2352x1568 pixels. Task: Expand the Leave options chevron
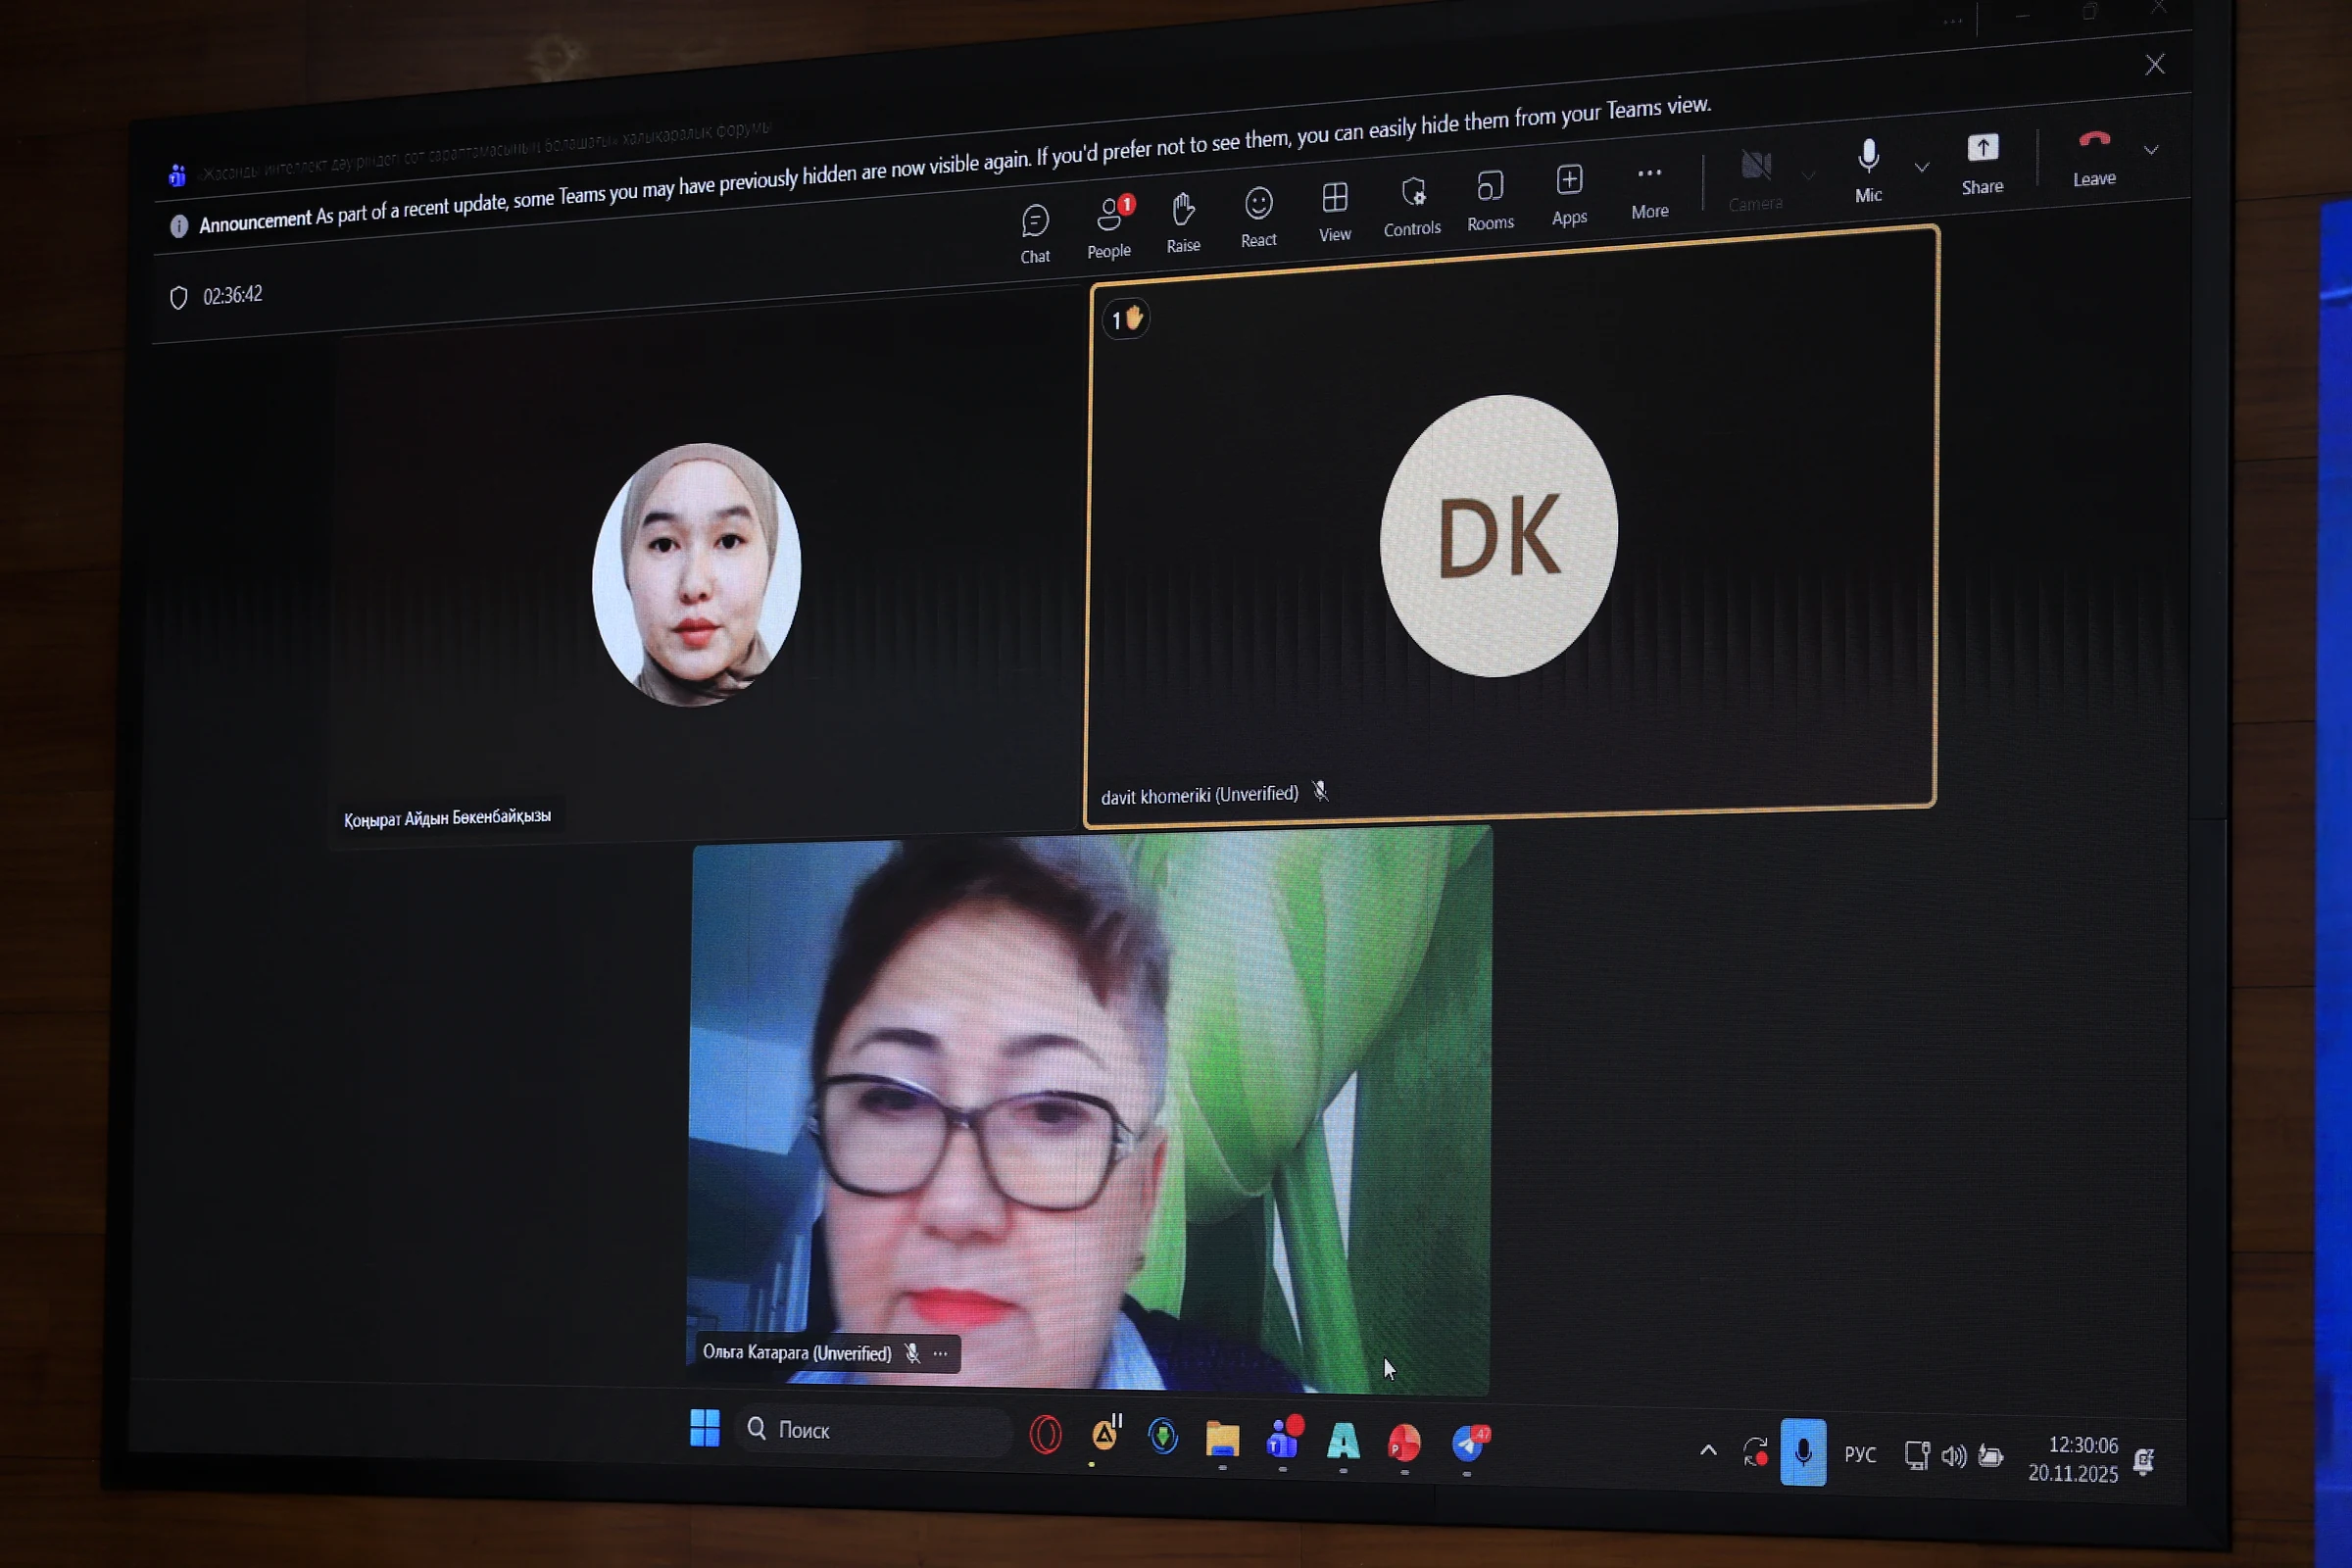click(2151, 150)
